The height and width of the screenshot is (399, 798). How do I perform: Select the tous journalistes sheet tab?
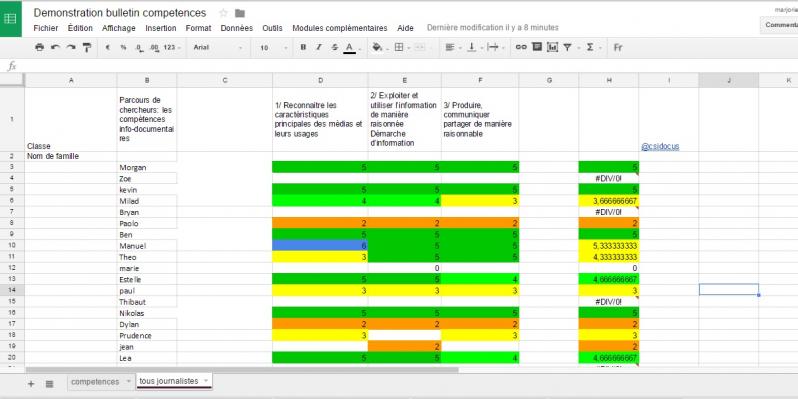pos(168,381)
